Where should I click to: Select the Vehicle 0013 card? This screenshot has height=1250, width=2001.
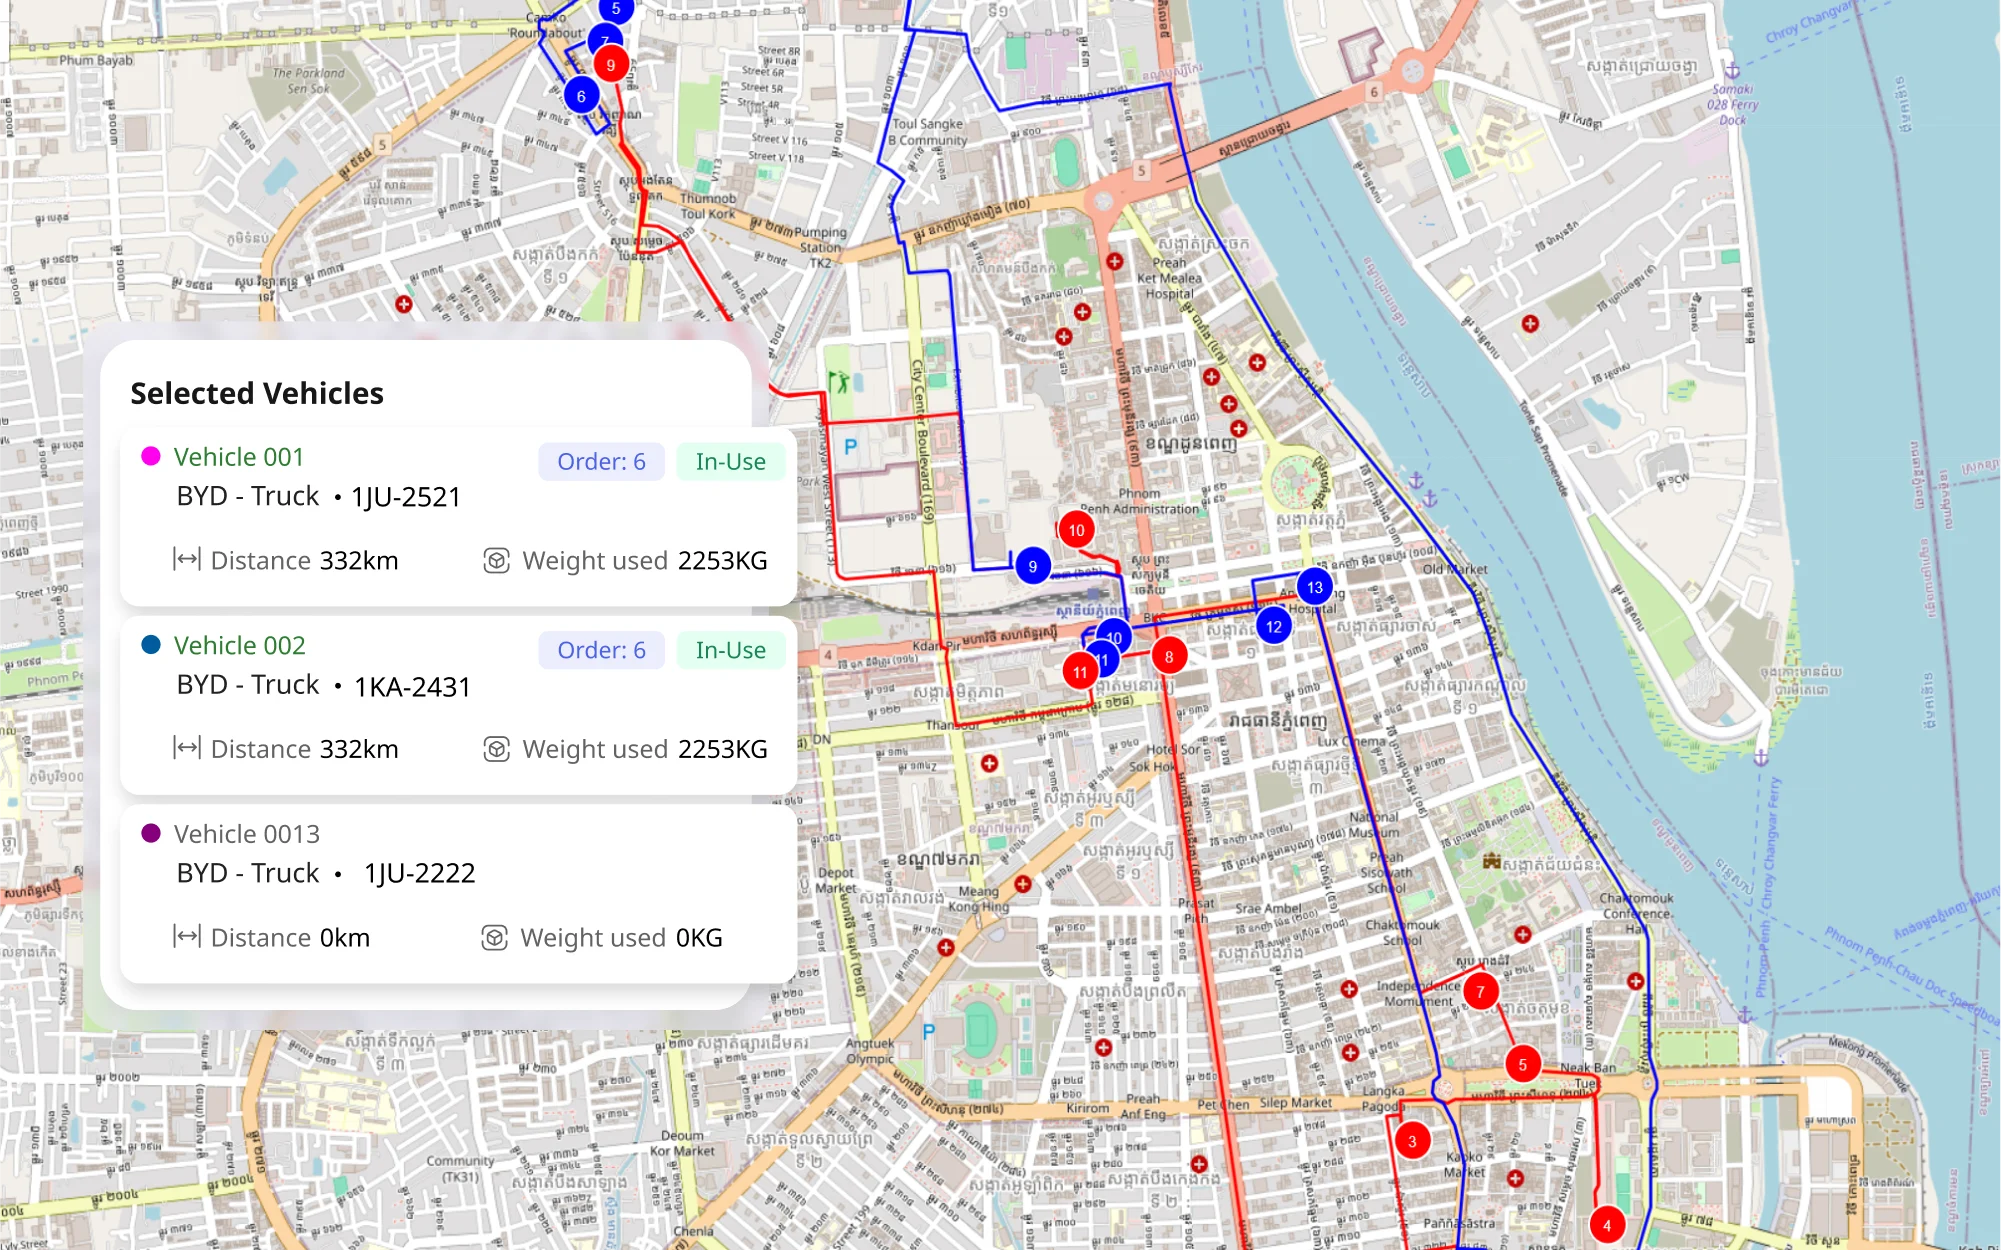point(458,893)
